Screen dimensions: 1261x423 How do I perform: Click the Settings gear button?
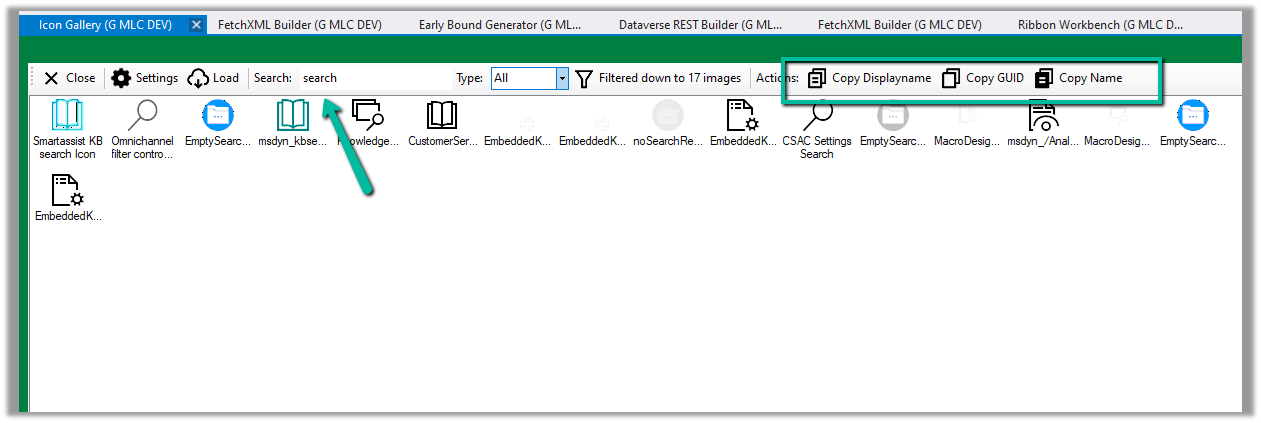coord(144,78)
